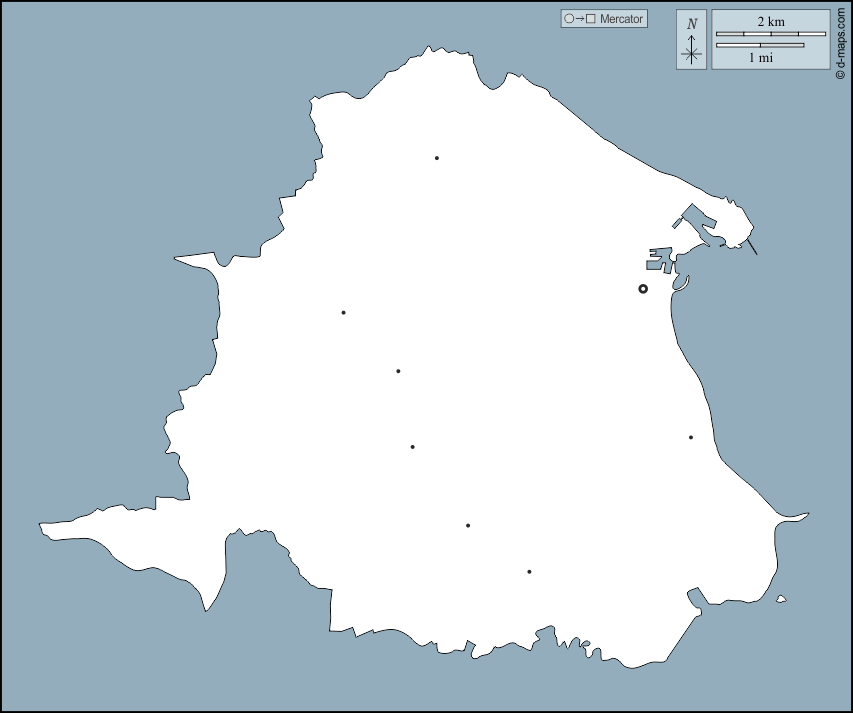Viewport: 853px width, 713px height.
Task: Click the 2 km scale bar
Action: click(770, 34)
